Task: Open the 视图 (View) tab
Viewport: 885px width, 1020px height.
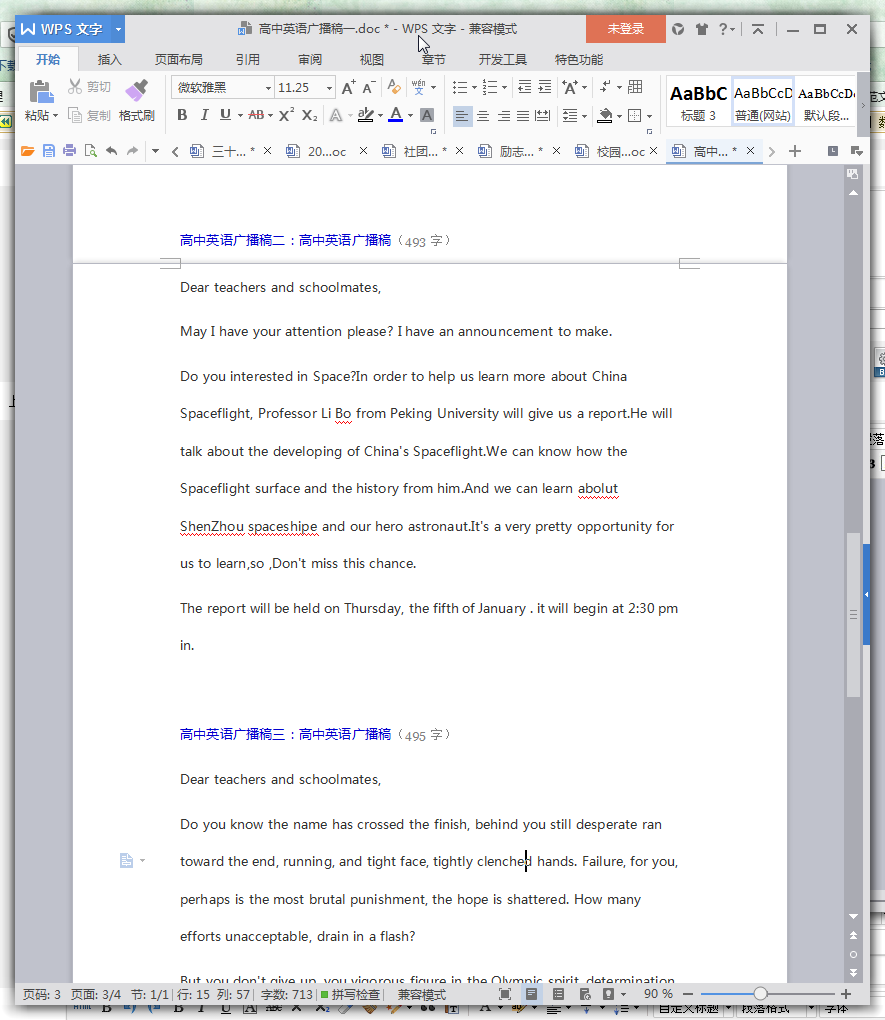Action: [372, 60]
